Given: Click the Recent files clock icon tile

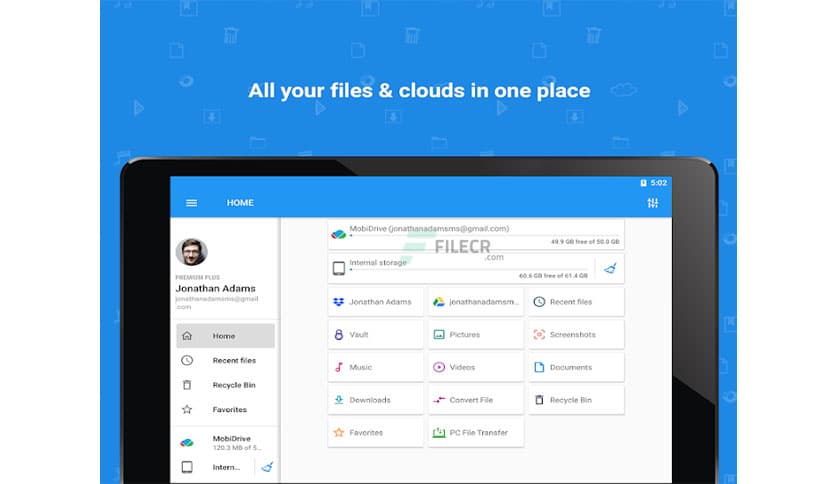Looking at the screenshot, I should click(539, 302).
